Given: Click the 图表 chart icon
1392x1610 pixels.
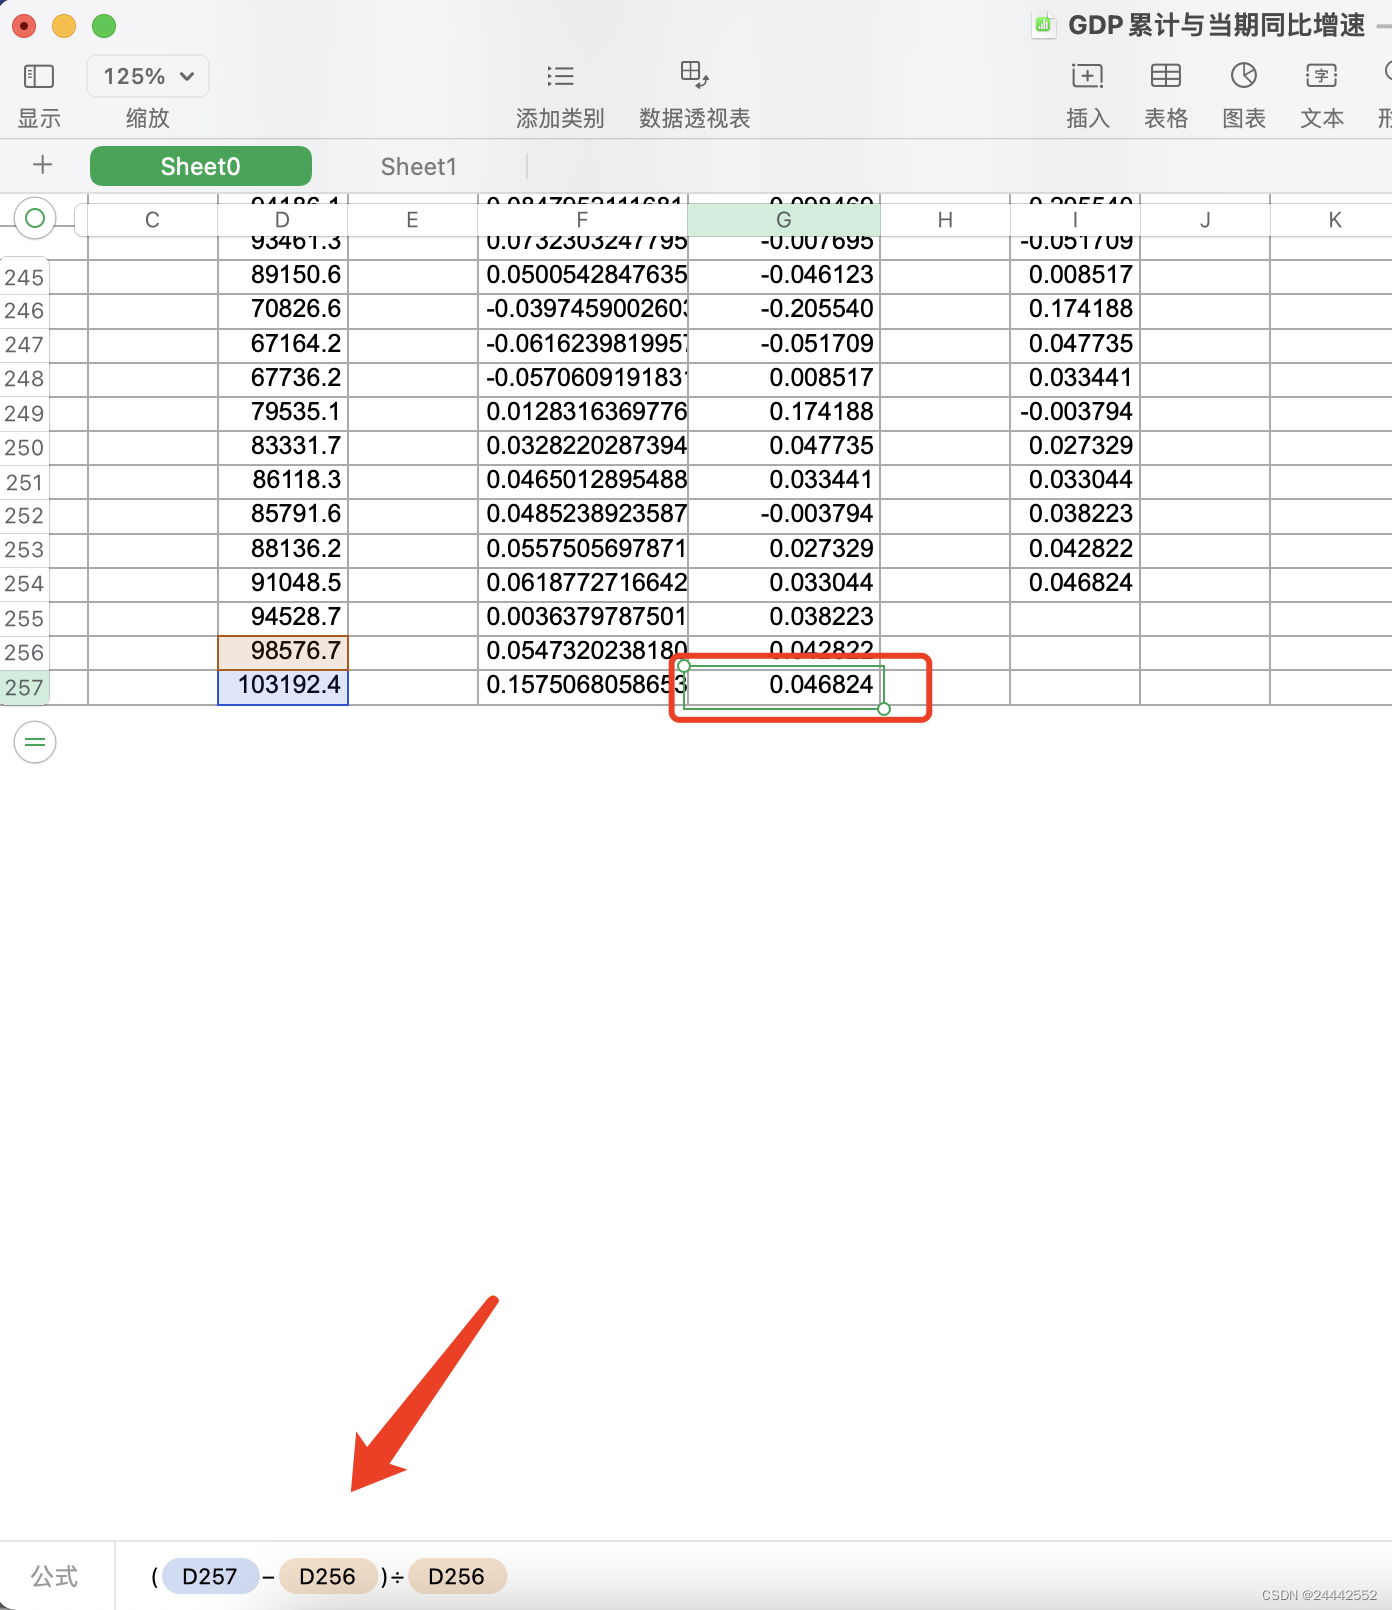Looking at the screenshot, I should 1243,76.
